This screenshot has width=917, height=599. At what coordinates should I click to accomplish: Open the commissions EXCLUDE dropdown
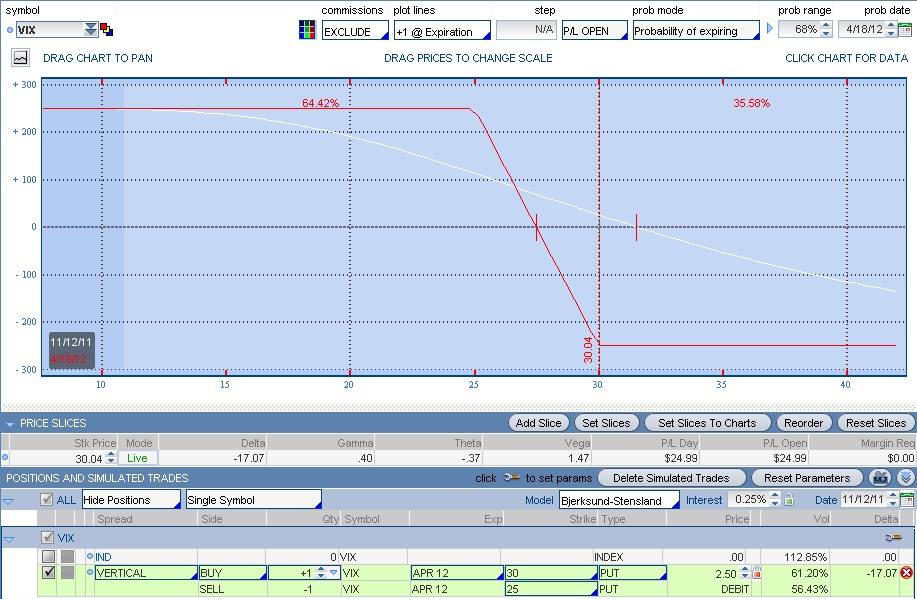(x=356, y=30)
